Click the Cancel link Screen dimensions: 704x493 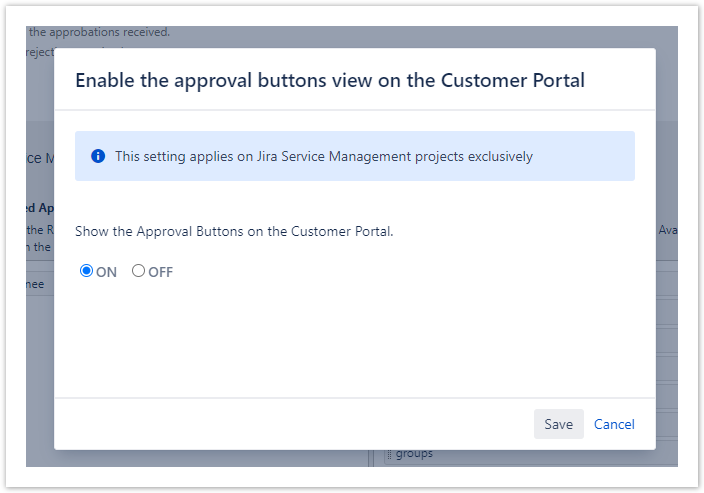pyautogui.click(x=614, y=424)
